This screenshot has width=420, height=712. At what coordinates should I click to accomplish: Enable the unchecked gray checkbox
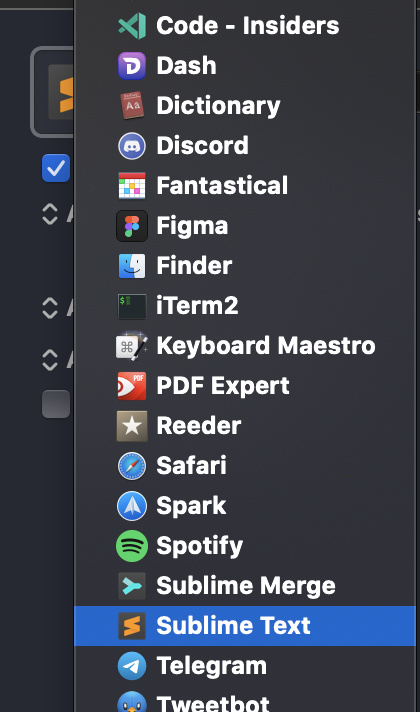coord(56,404)
